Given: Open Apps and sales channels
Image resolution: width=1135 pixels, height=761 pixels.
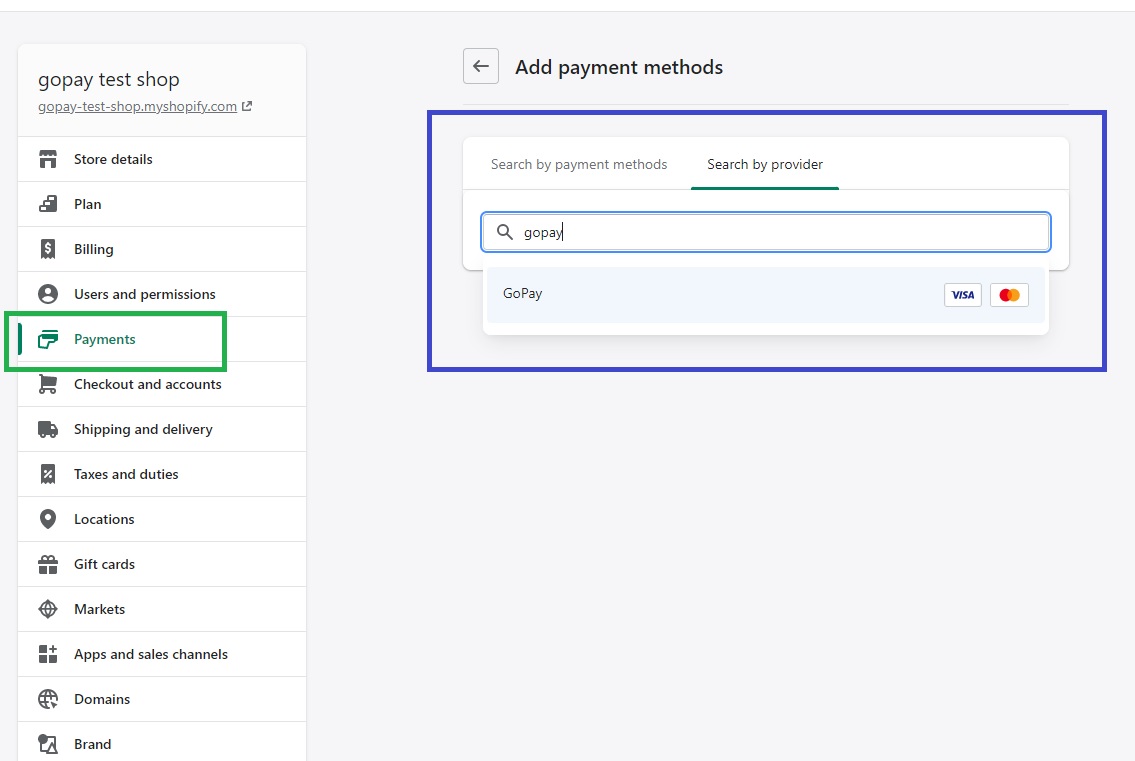Looking at the screenshot, I should click(x=162, y=654).
